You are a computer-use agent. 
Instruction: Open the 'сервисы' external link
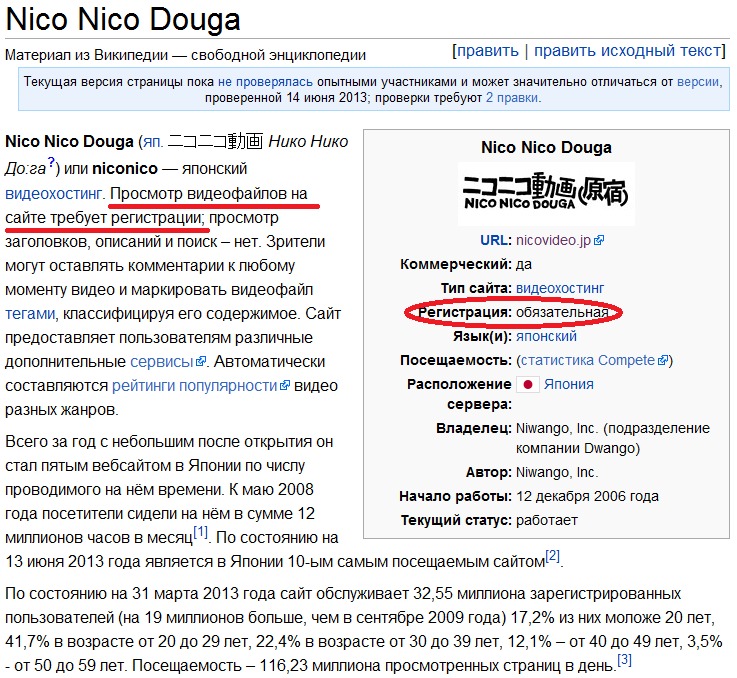[x=162, y=362]
